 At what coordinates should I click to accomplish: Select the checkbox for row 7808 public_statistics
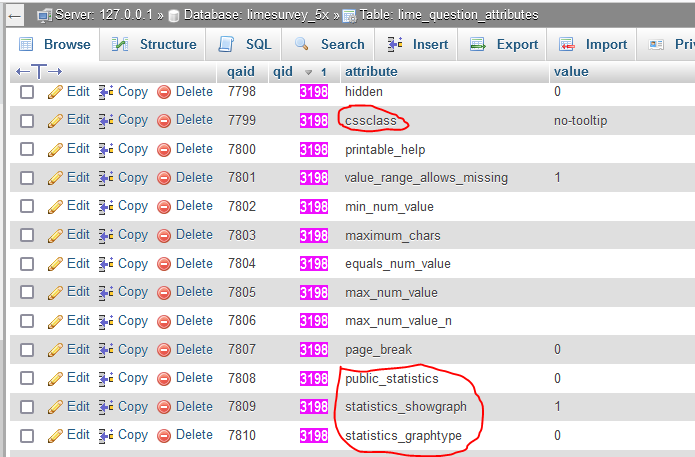click(27, 379)
